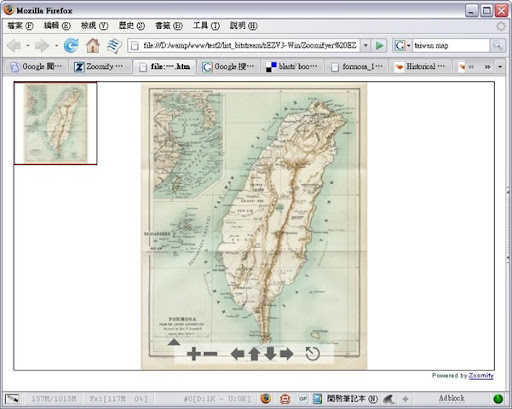Show all tabs list dropdown
The width and height of the screenshot is (512, 409).
point(500,67)
